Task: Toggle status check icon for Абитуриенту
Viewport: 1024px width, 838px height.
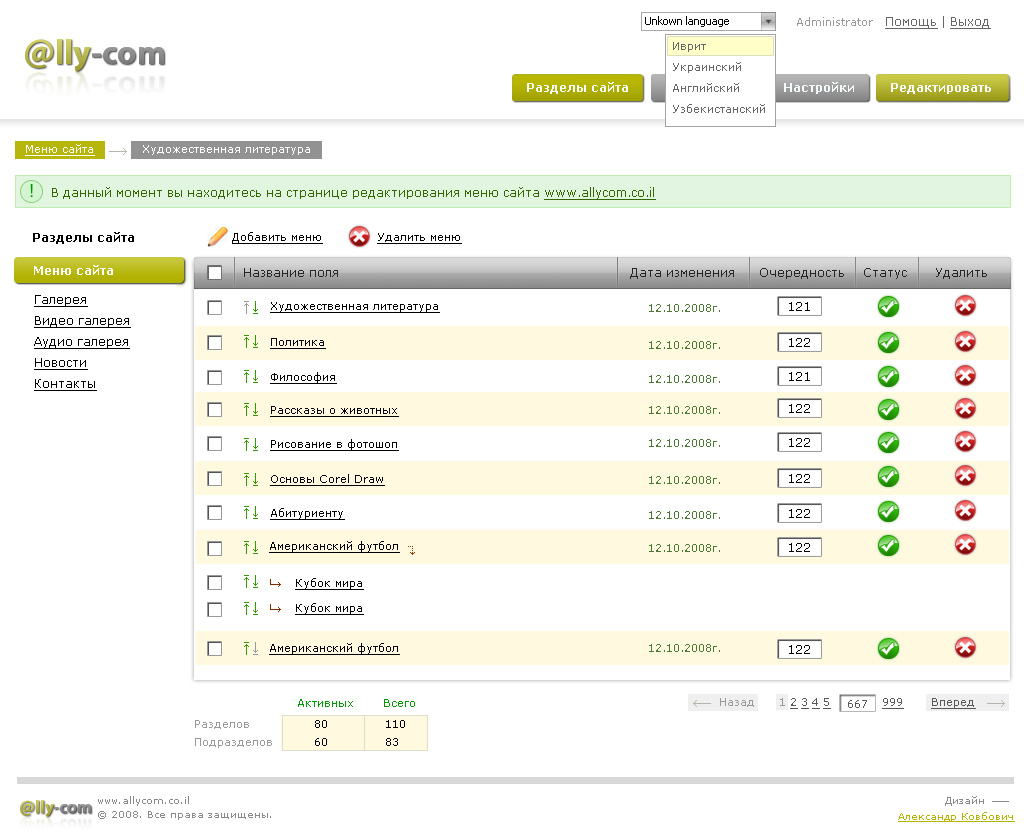Action: click(x=888, y=511)
